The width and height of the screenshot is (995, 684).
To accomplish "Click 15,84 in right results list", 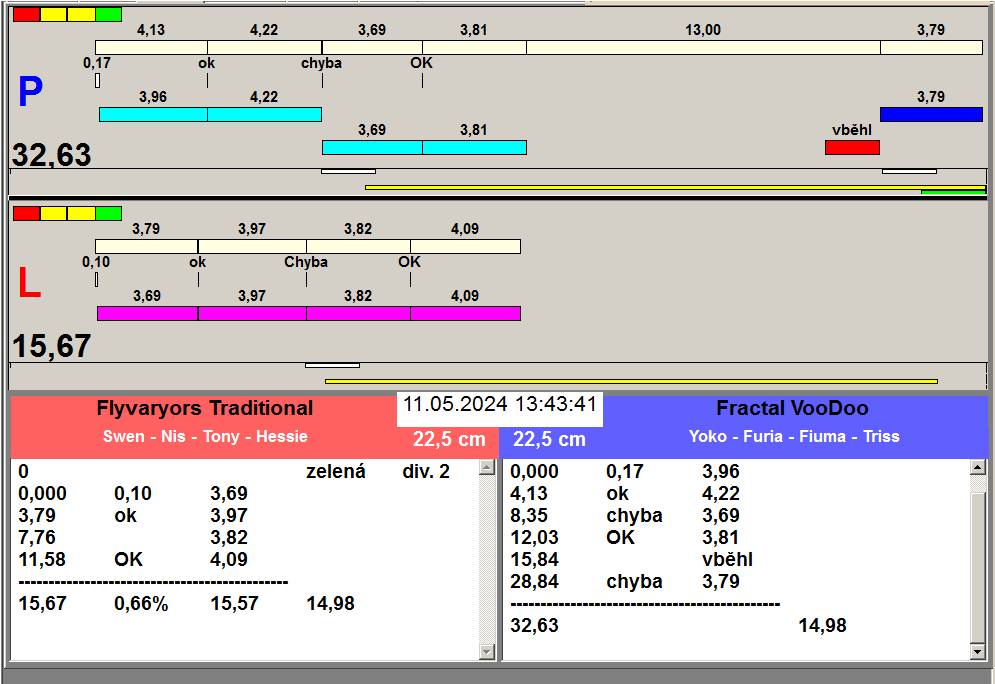I will (534, 560).
